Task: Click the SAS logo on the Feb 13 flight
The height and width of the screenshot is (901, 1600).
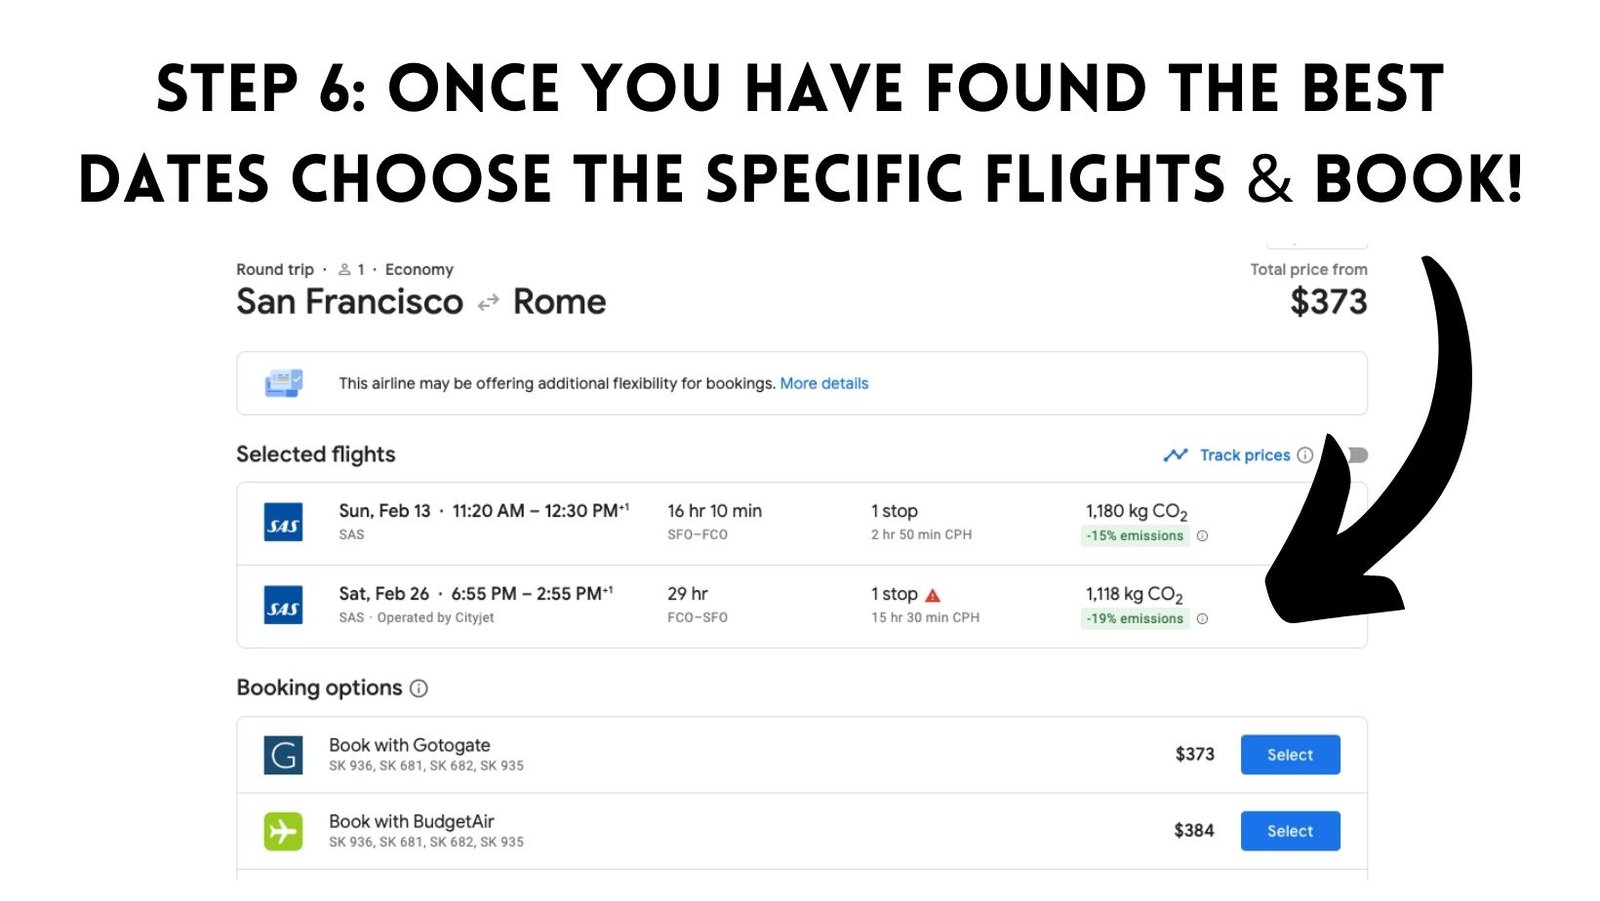Action: [284, 521]
